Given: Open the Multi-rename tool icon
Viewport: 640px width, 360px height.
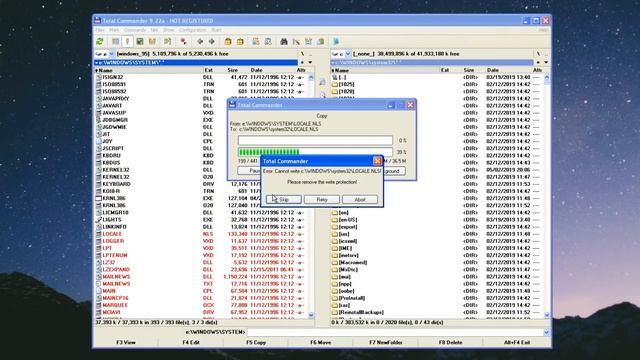Looking at the screenshot, I should coord(296,41).
